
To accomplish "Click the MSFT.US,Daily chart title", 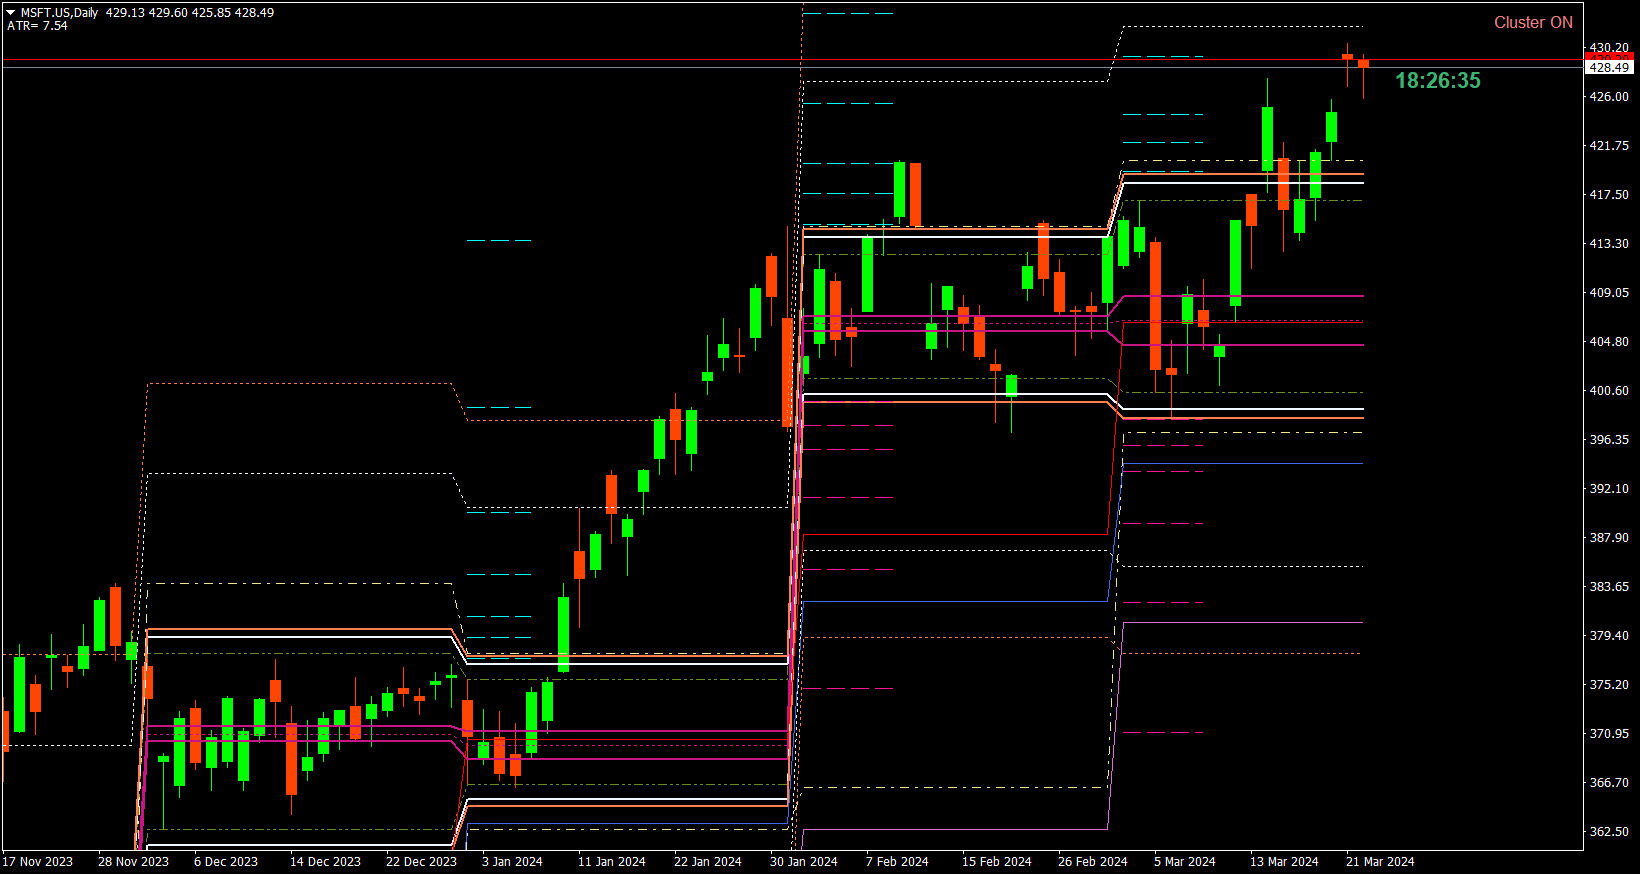I will tap(59, 13).
